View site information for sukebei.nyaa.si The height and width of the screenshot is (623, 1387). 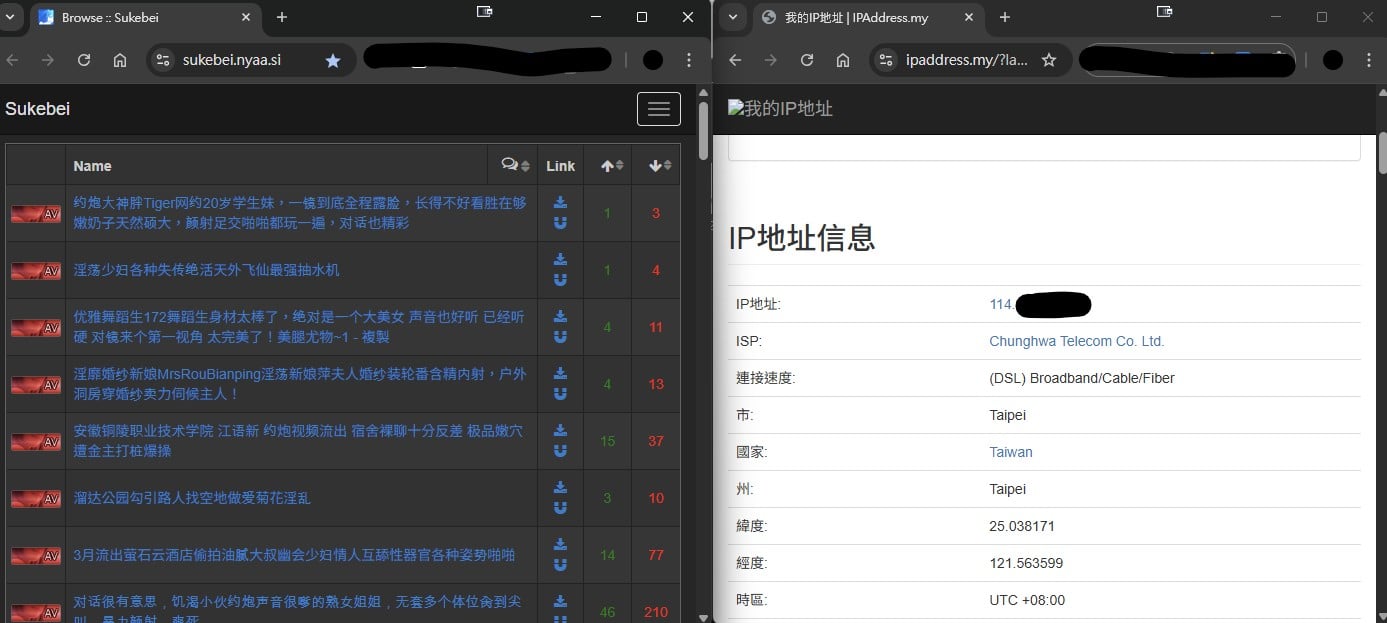click(x=165, y=60)
